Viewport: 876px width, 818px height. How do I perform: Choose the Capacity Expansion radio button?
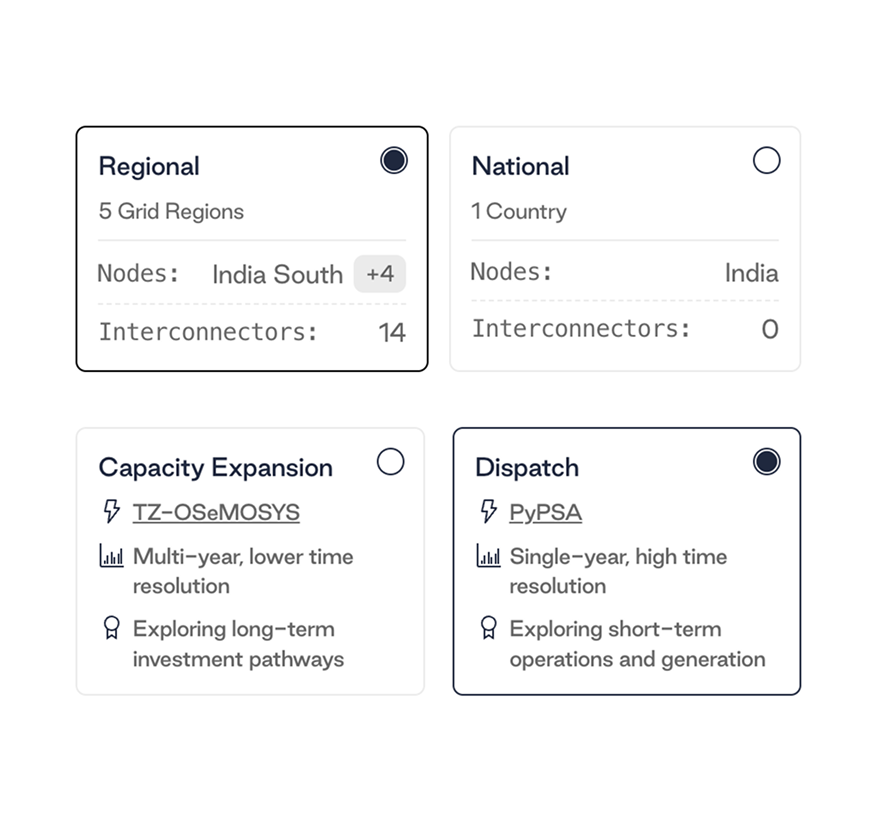(390, 462)
